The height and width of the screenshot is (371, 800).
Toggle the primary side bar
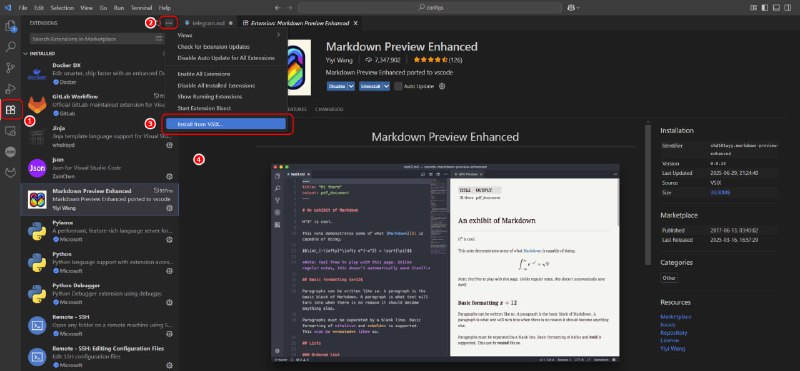point(765,8)
